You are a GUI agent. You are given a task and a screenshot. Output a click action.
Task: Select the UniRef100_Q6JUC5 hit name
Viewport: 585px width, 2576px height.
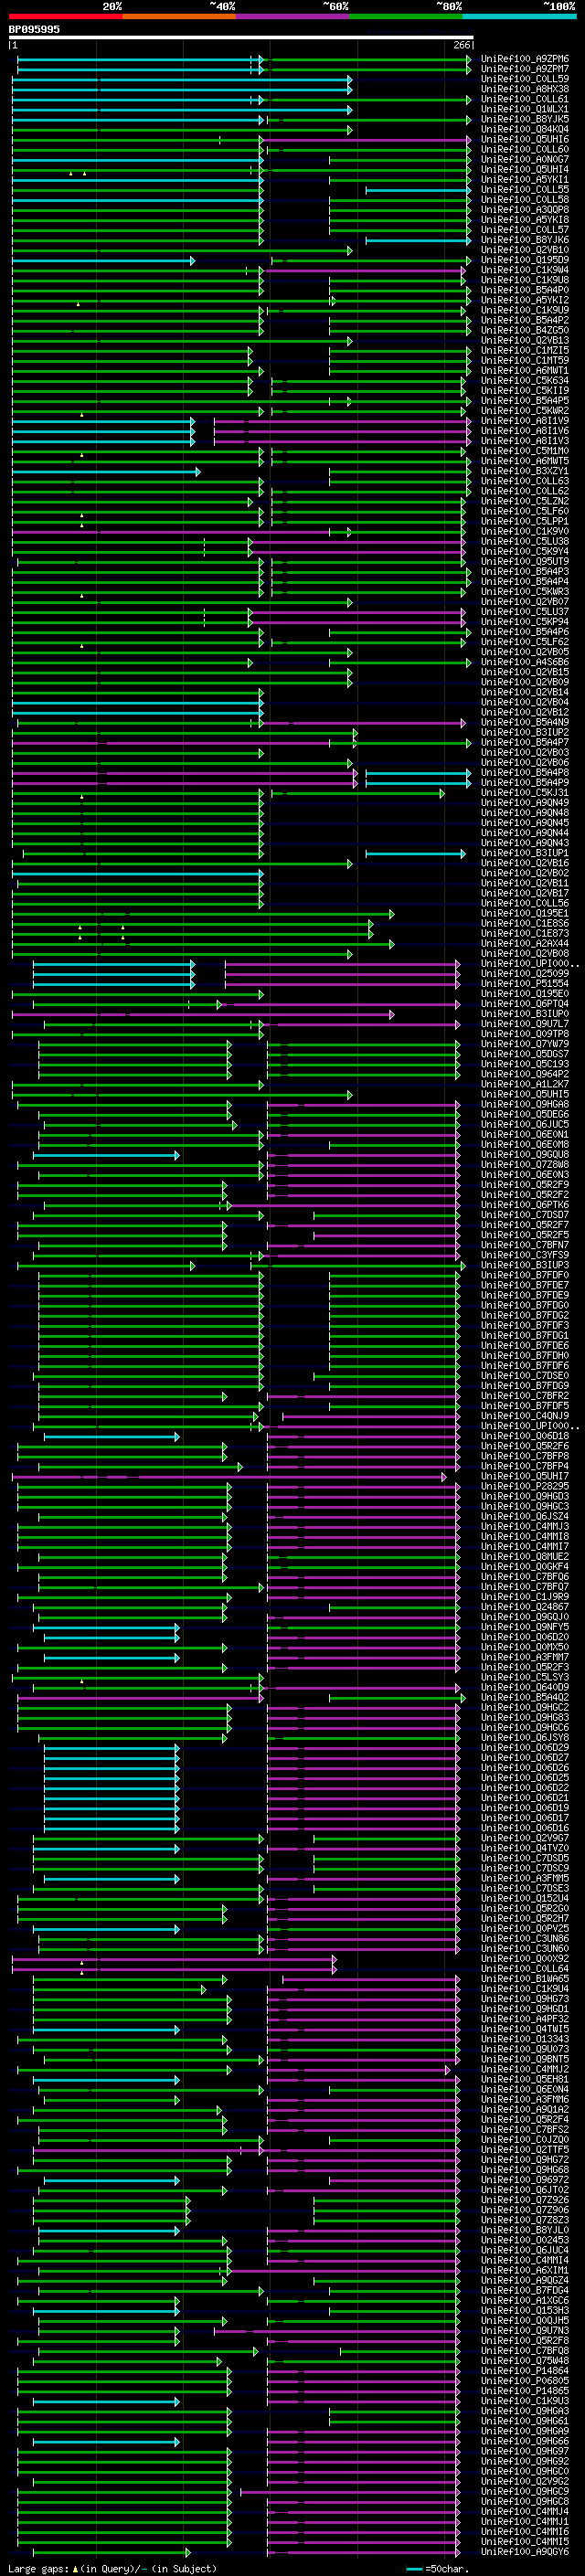click(525, 1124)
